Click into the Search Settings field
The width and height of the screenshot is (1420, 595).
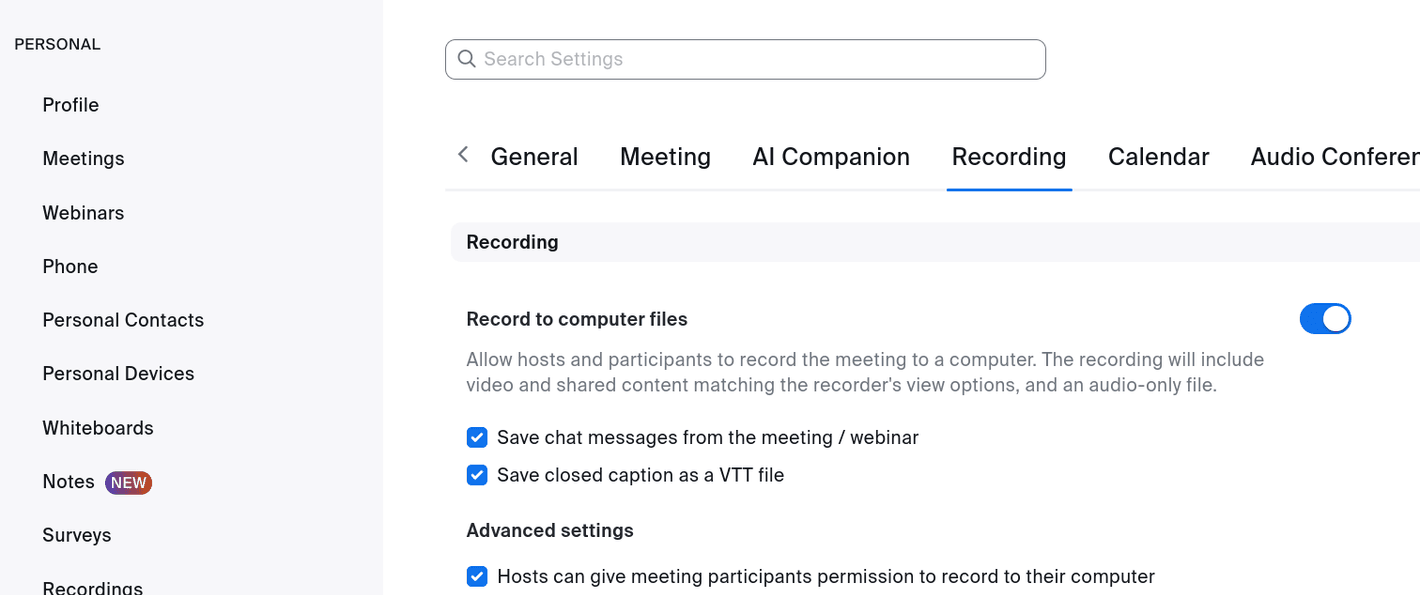pyautogui.click(x=760, y=59)
